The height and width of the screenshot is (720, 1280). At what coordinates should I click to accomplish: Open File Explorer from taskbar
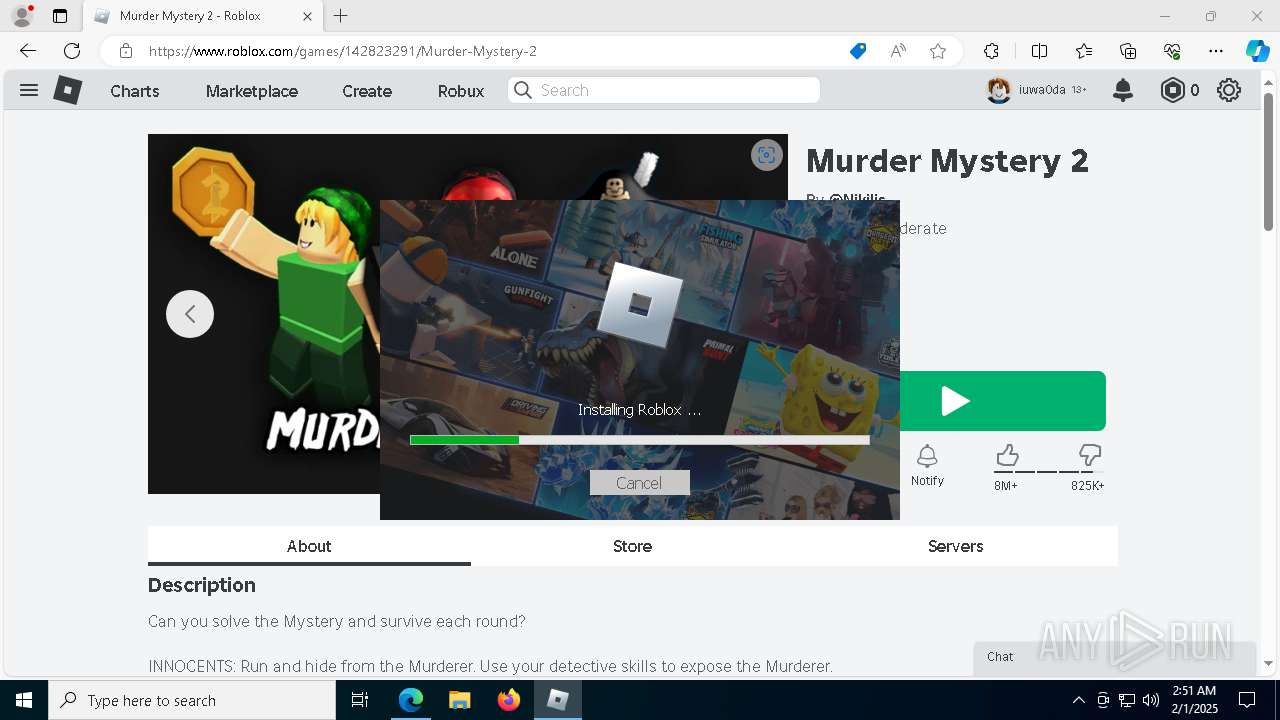pos(459,700)
